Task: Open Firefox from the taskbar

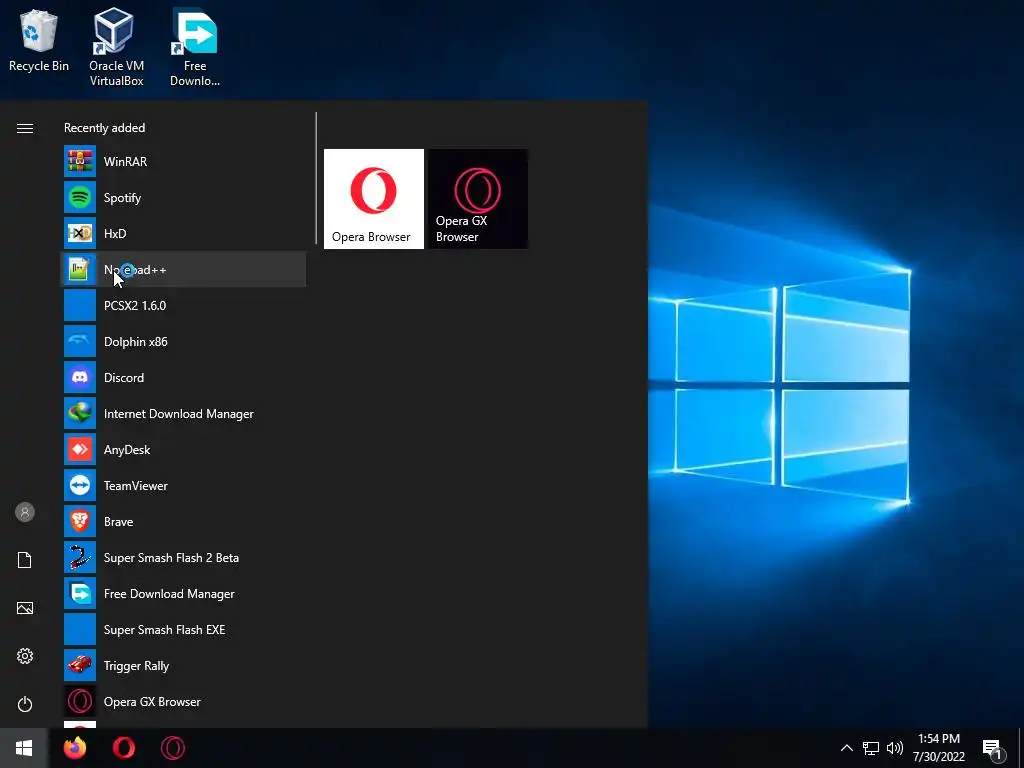Action: [75, 748]
